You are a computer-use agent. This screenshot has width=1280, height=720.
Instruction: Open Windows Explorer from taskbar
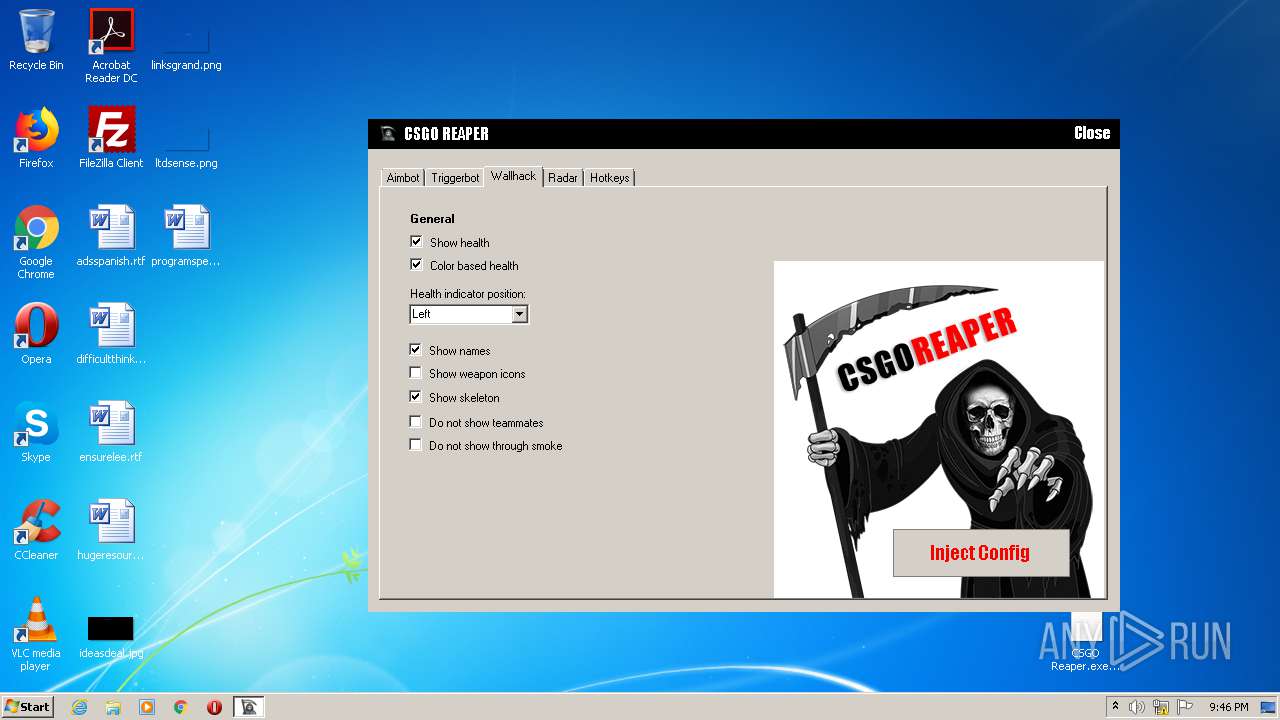point(113,707)
